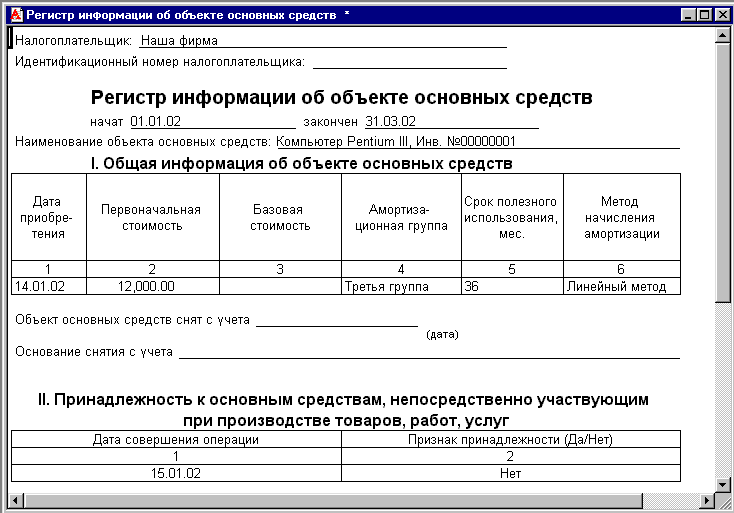Click the blank taxpayer ID number field
Image resolution: width=734 pixels, height=513 pixels.
tap(410, 62)
